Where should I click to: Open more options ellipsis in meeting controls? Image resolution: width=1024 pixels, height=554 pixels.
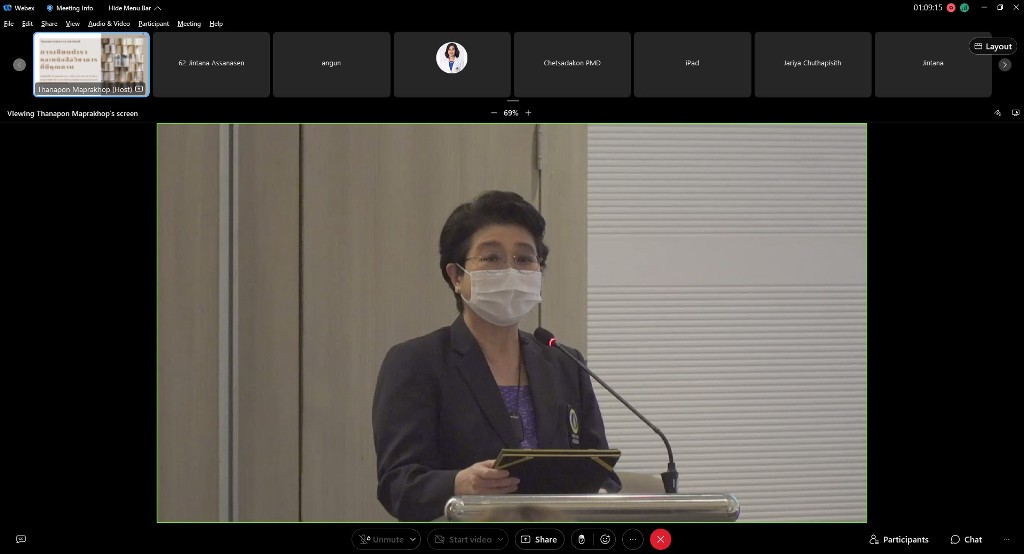coord(632,539)
